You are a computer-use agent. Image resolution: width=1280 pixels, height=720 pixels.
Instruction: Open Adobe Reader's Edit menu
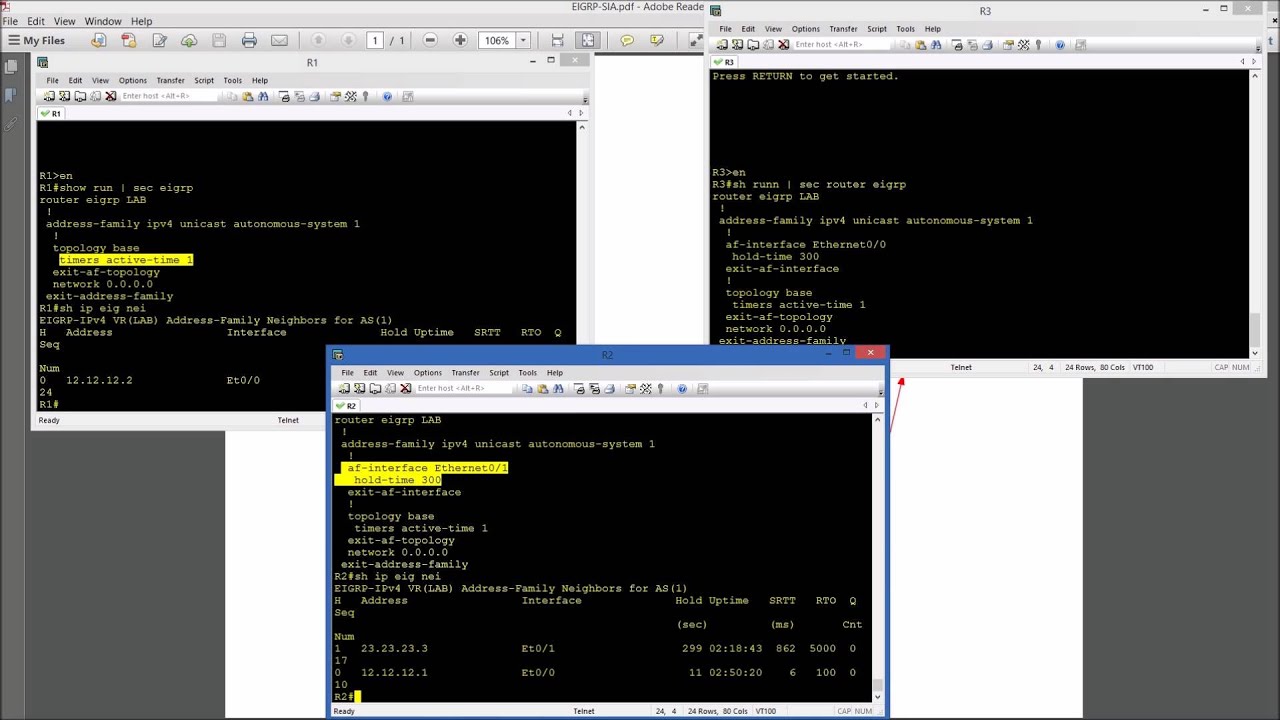tap(36, 21)
